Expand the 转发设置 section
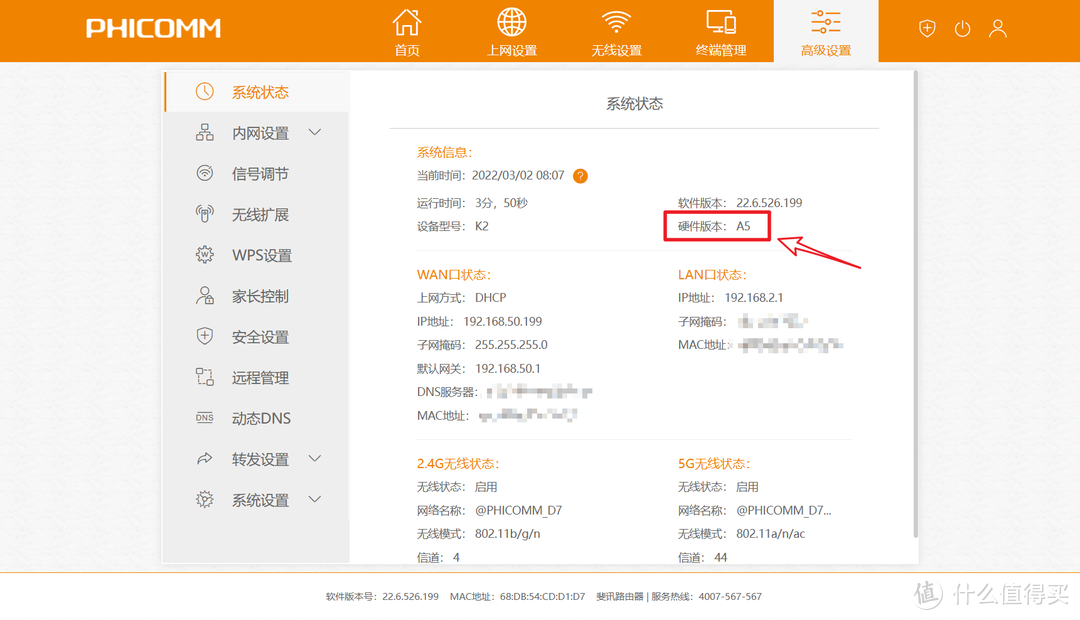The image size is (1080, 620). (314, 459)
